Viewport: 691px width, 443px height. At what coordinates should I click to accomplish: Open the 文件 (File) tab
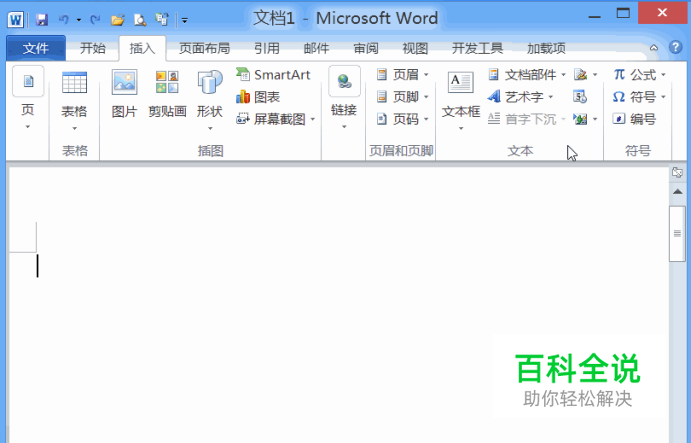point(36,48)
